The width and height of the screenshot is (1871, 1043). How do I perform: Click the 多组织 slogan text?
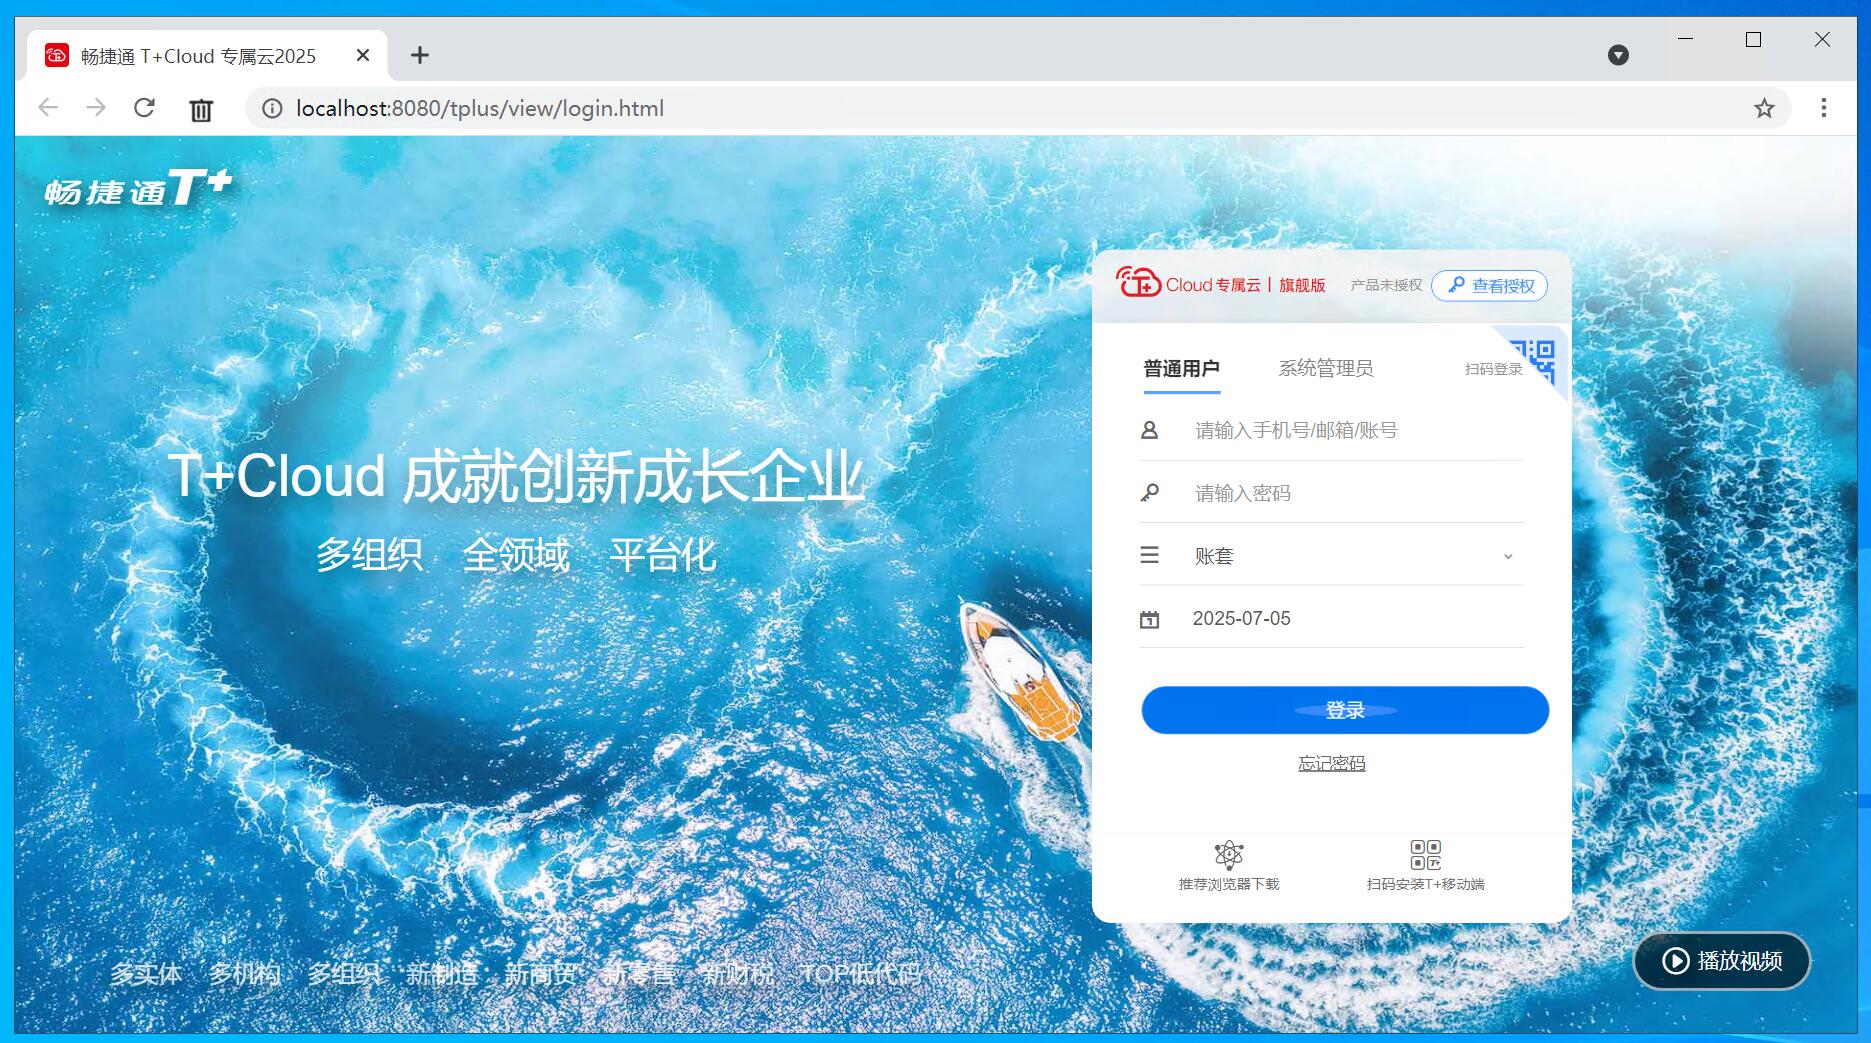369,555
